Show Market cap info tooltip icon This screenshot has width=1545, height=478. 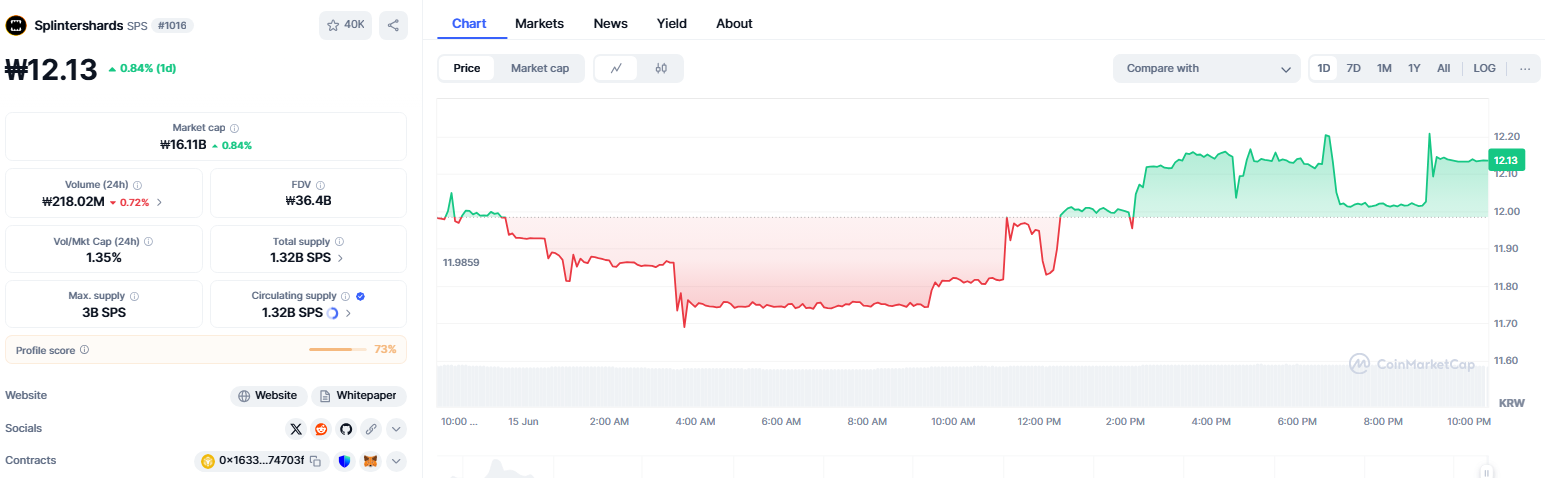point(235,128)
